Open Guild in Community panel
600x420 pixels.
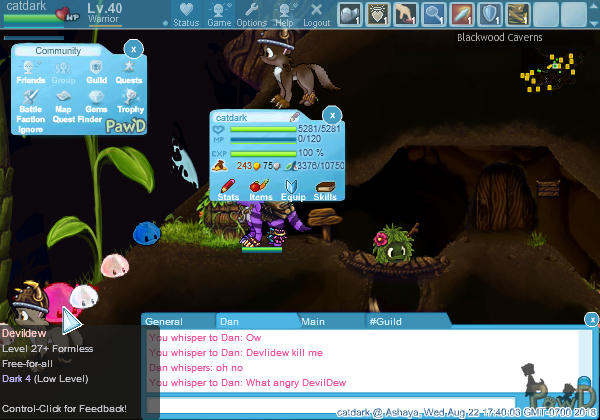point(96,72)
